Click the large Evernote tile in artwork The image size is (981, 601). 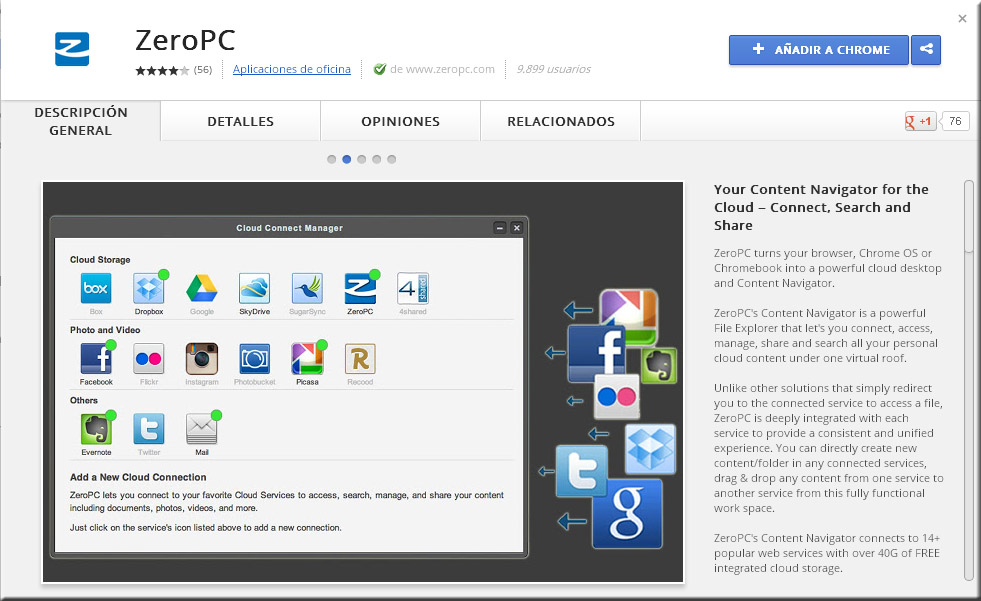[x=659, y=365]
